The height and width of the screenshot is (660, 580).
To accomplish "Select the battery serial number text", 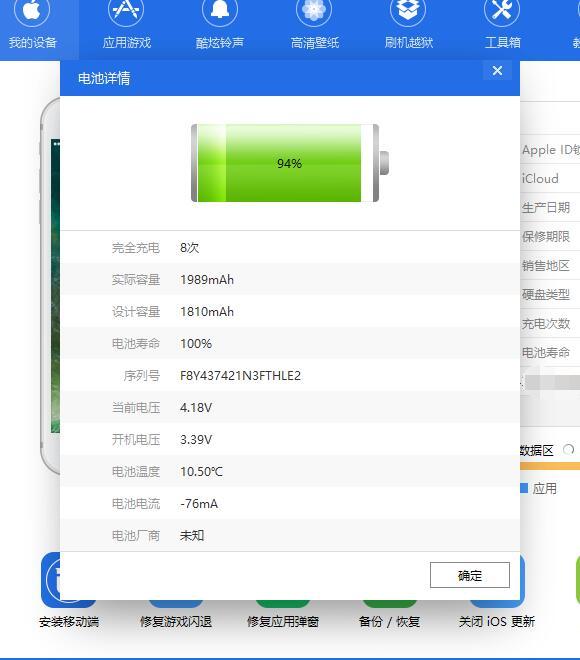I will tap(240, 375).
